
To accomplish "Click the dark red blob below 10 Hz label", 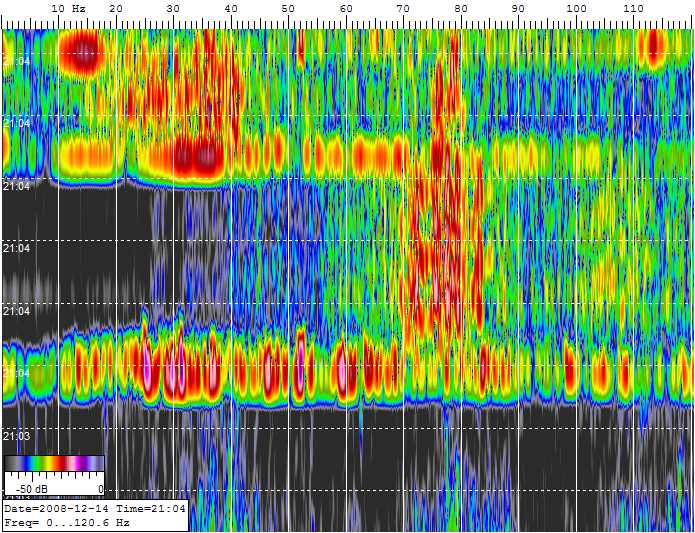I will pos(82,50).
